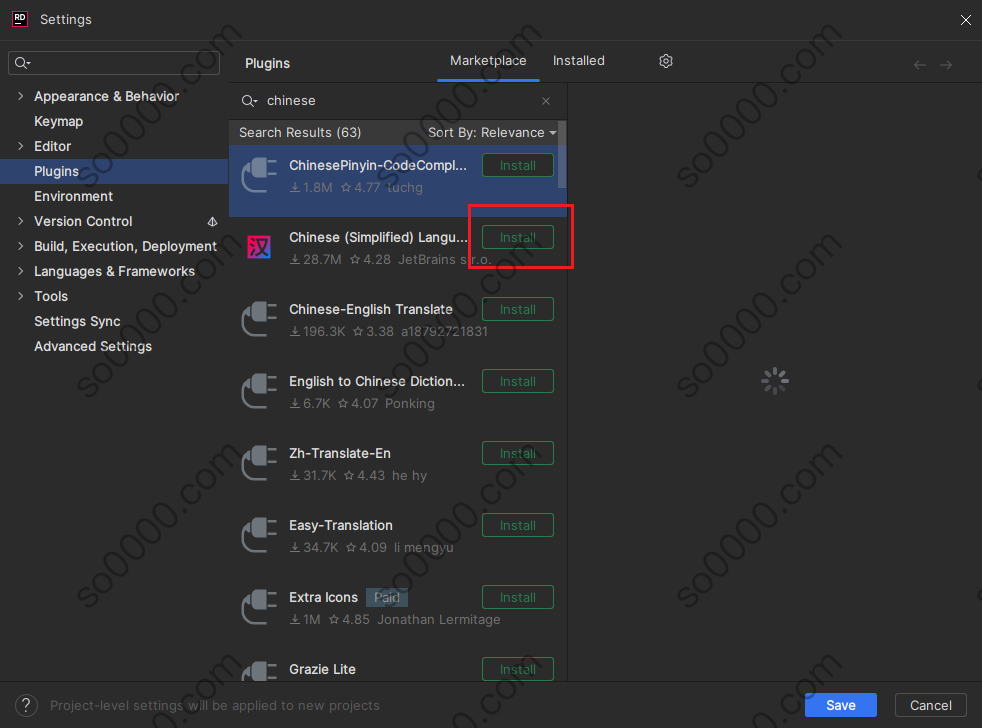Click the back navigation arrow
Screen dimensions: 982x728
920,65
